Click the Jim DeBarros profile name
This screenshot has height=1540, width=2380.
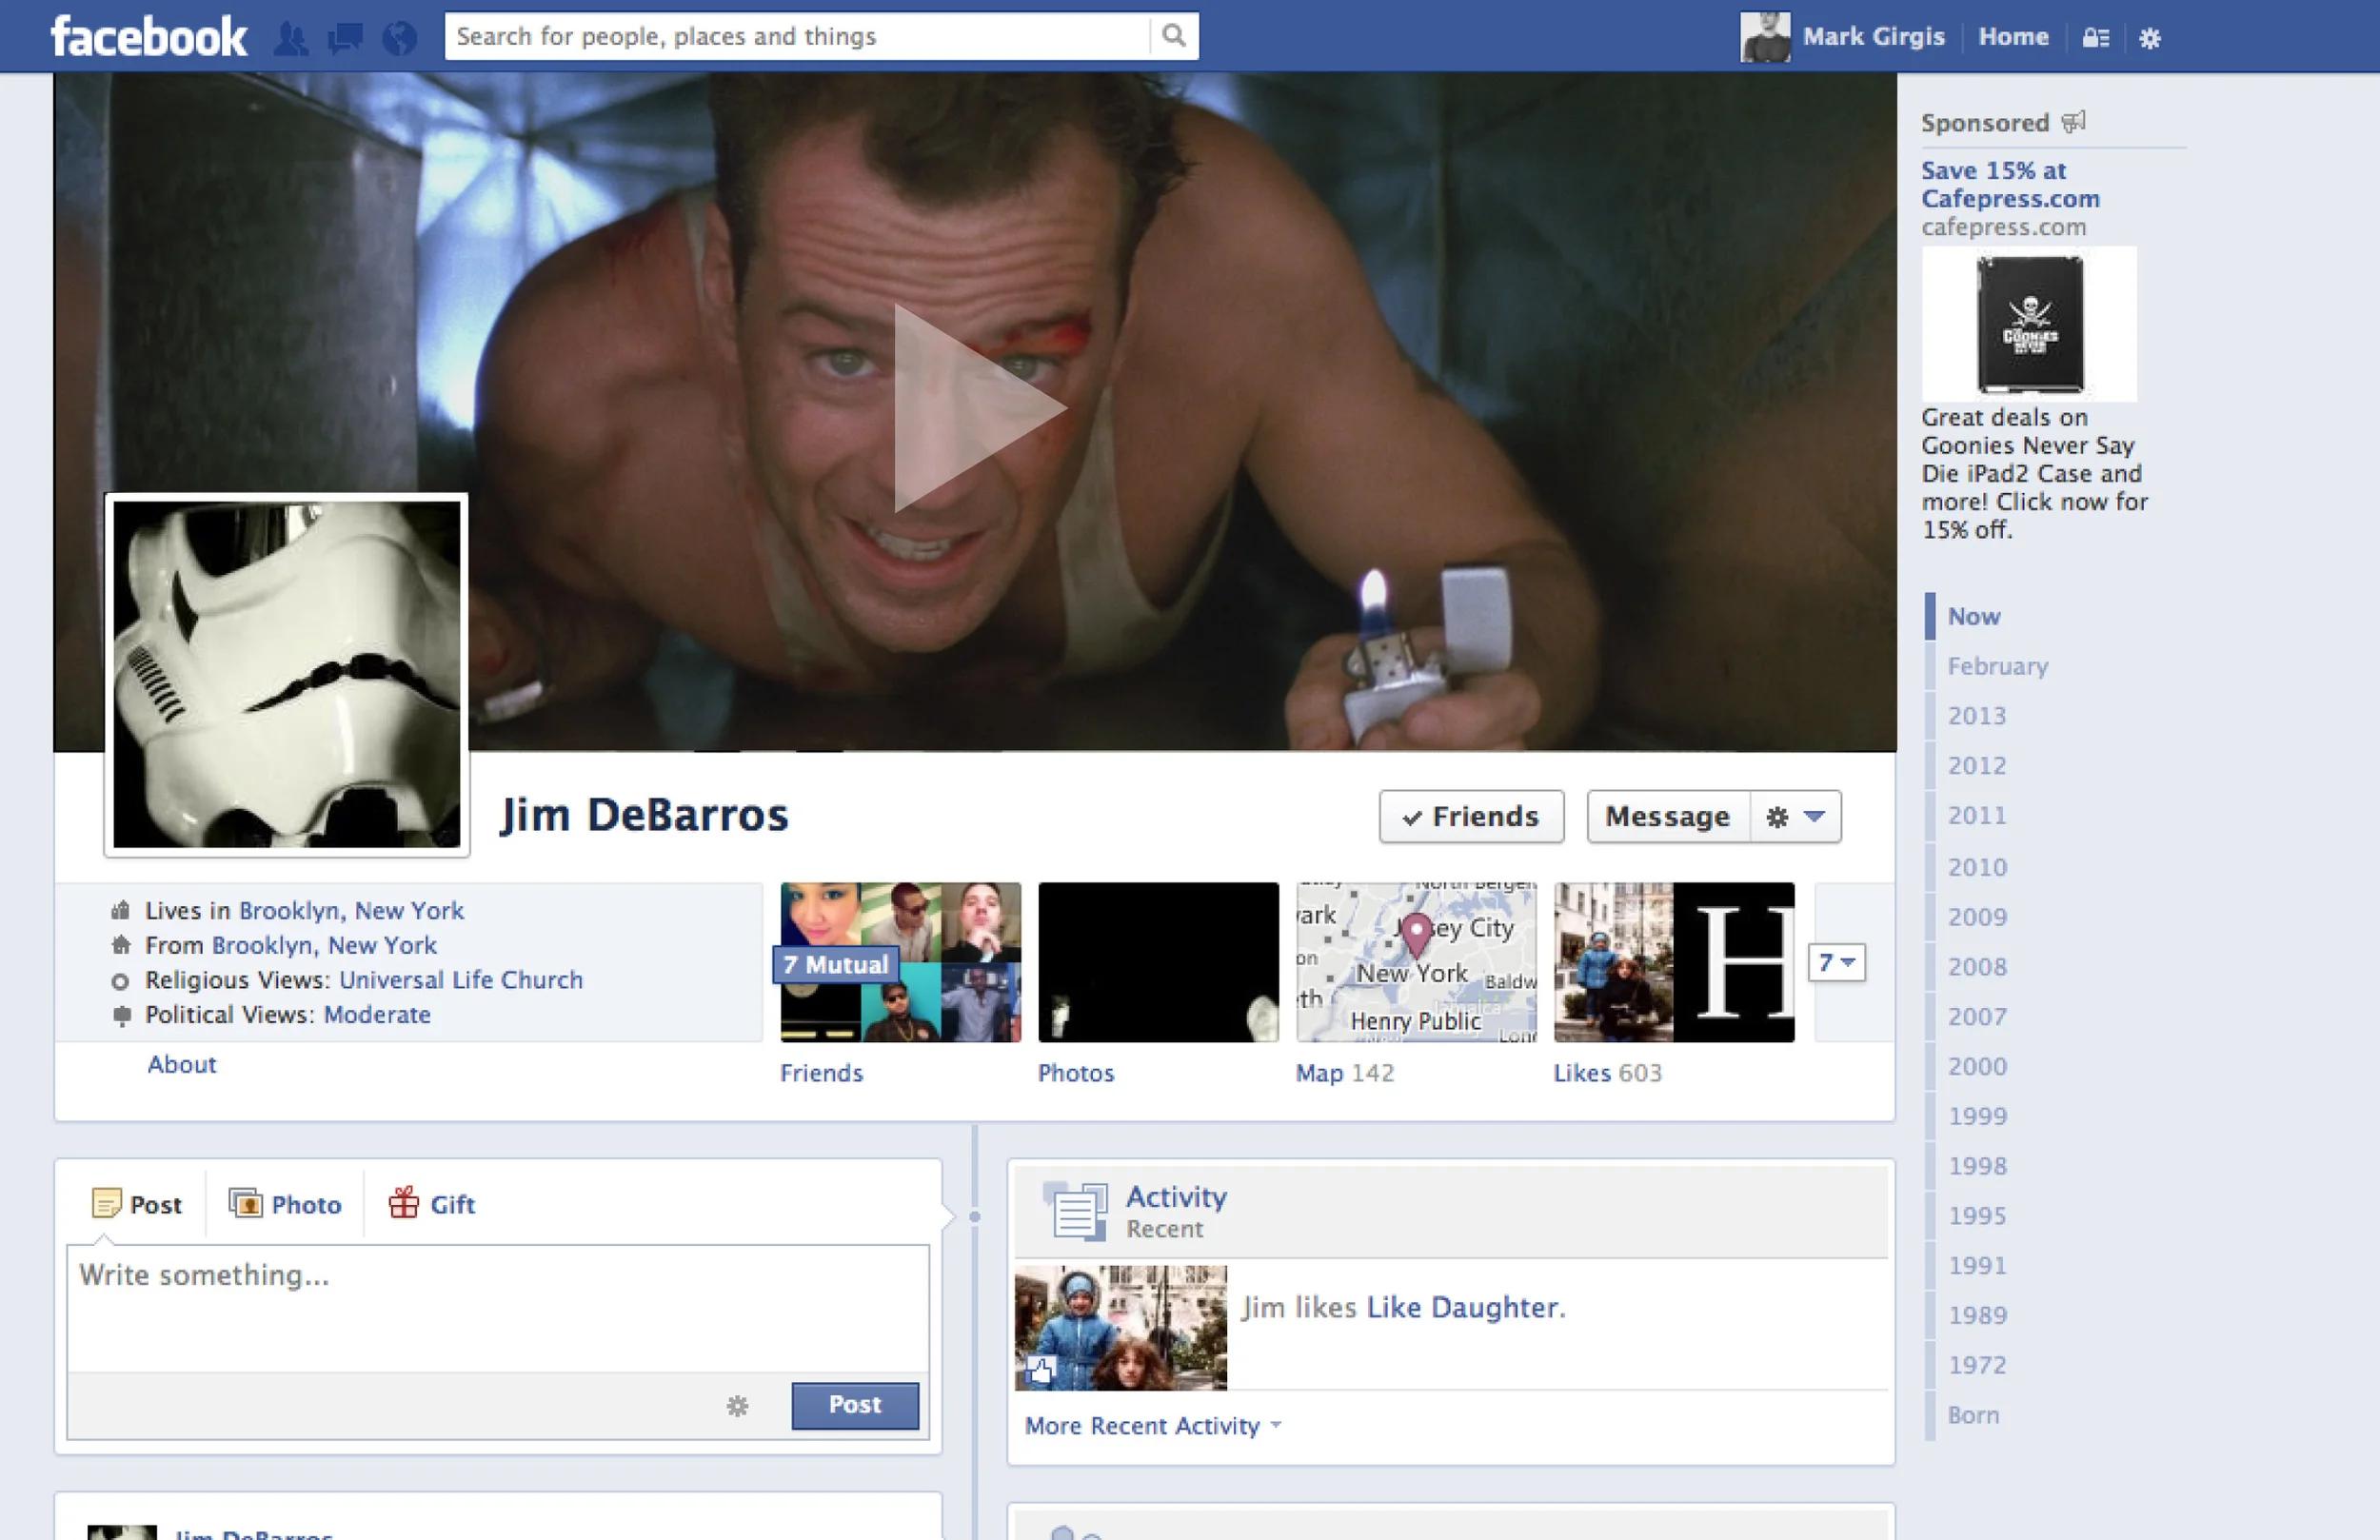(x=644, y=815)
